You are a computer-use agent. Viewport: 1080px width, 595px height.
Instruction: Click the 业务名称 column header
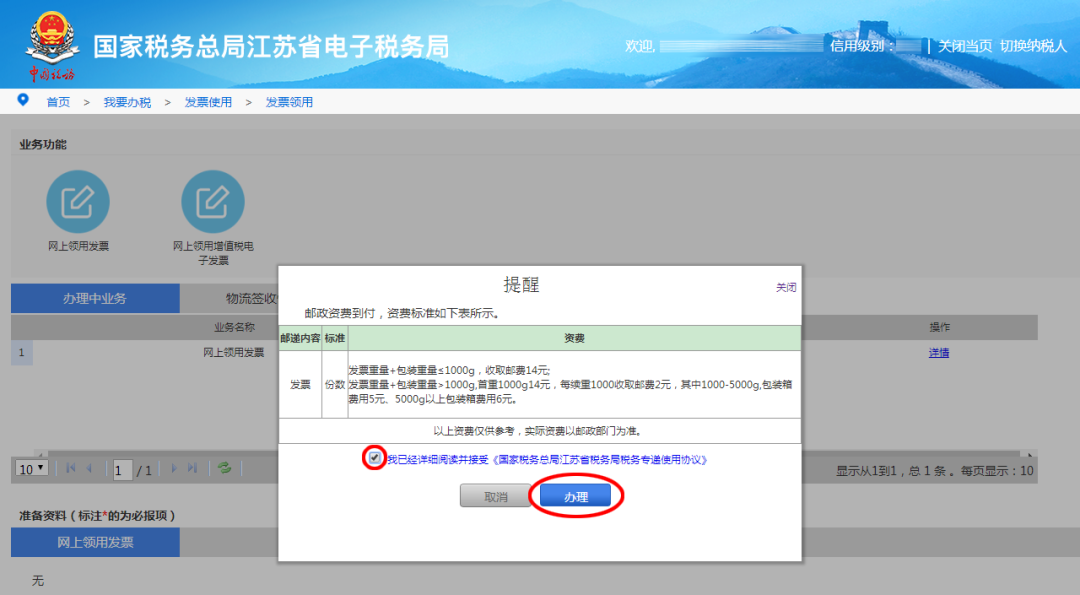coord(234,327)
